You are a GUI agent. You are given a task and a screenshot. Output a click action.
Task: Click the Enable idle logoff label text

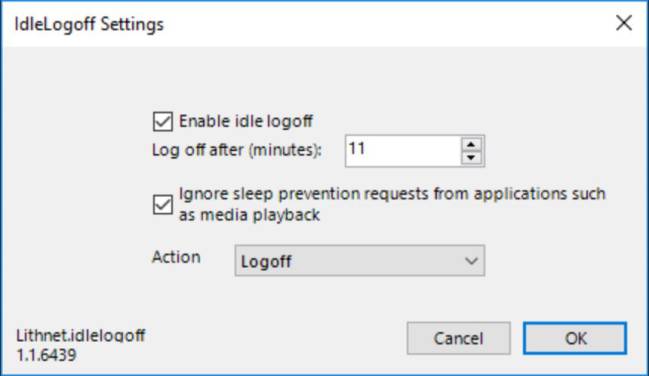point(246,121)
